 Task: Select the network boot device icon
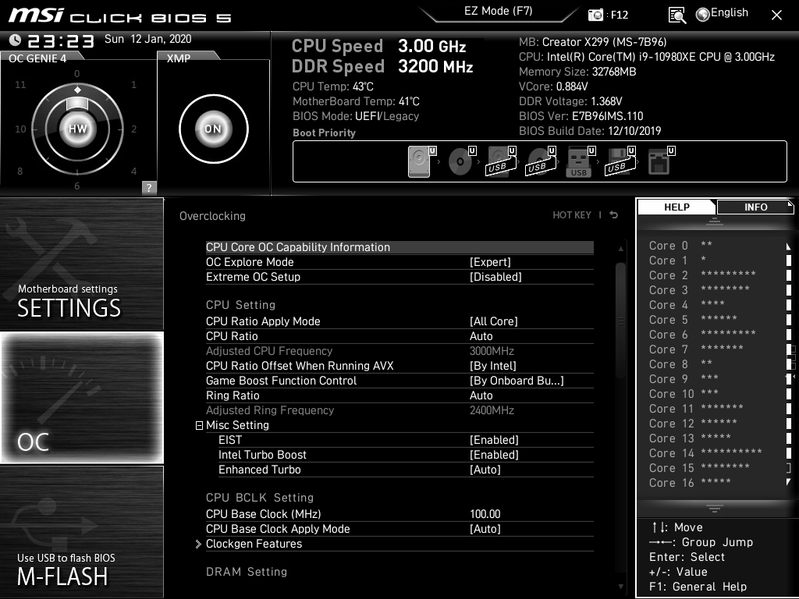coord(661,161)
